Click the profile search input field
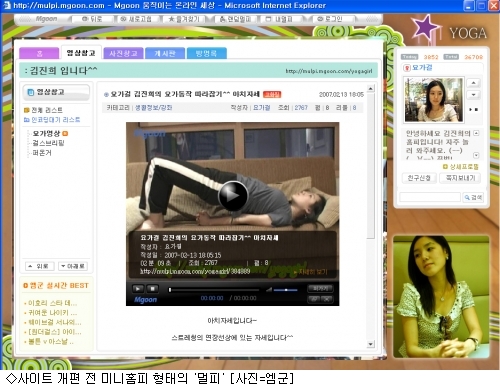 430,197
